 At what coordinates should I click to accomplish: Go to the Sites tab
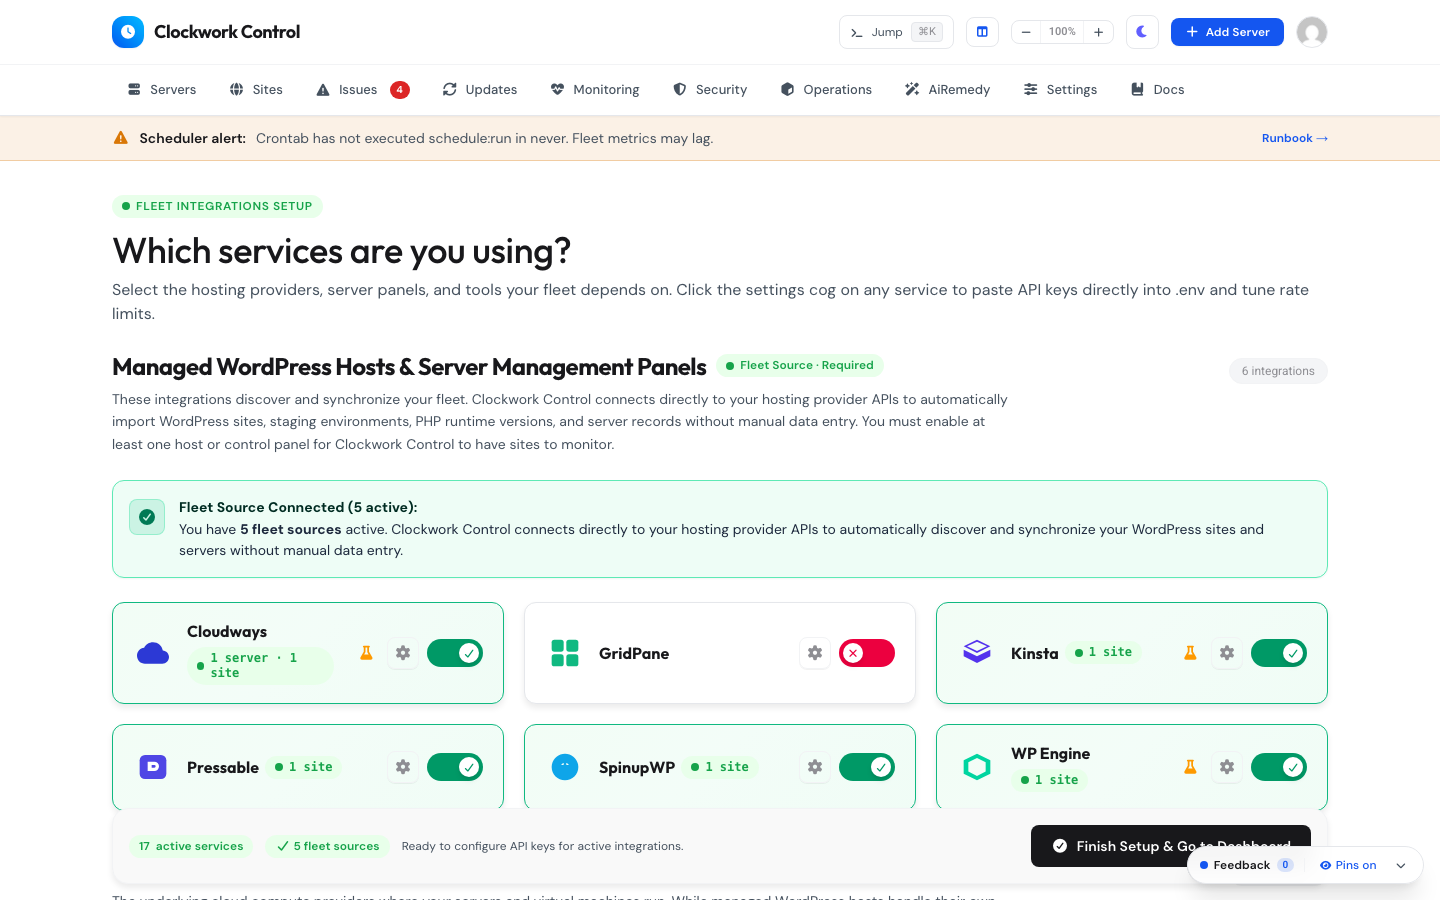tap(256, 89)
